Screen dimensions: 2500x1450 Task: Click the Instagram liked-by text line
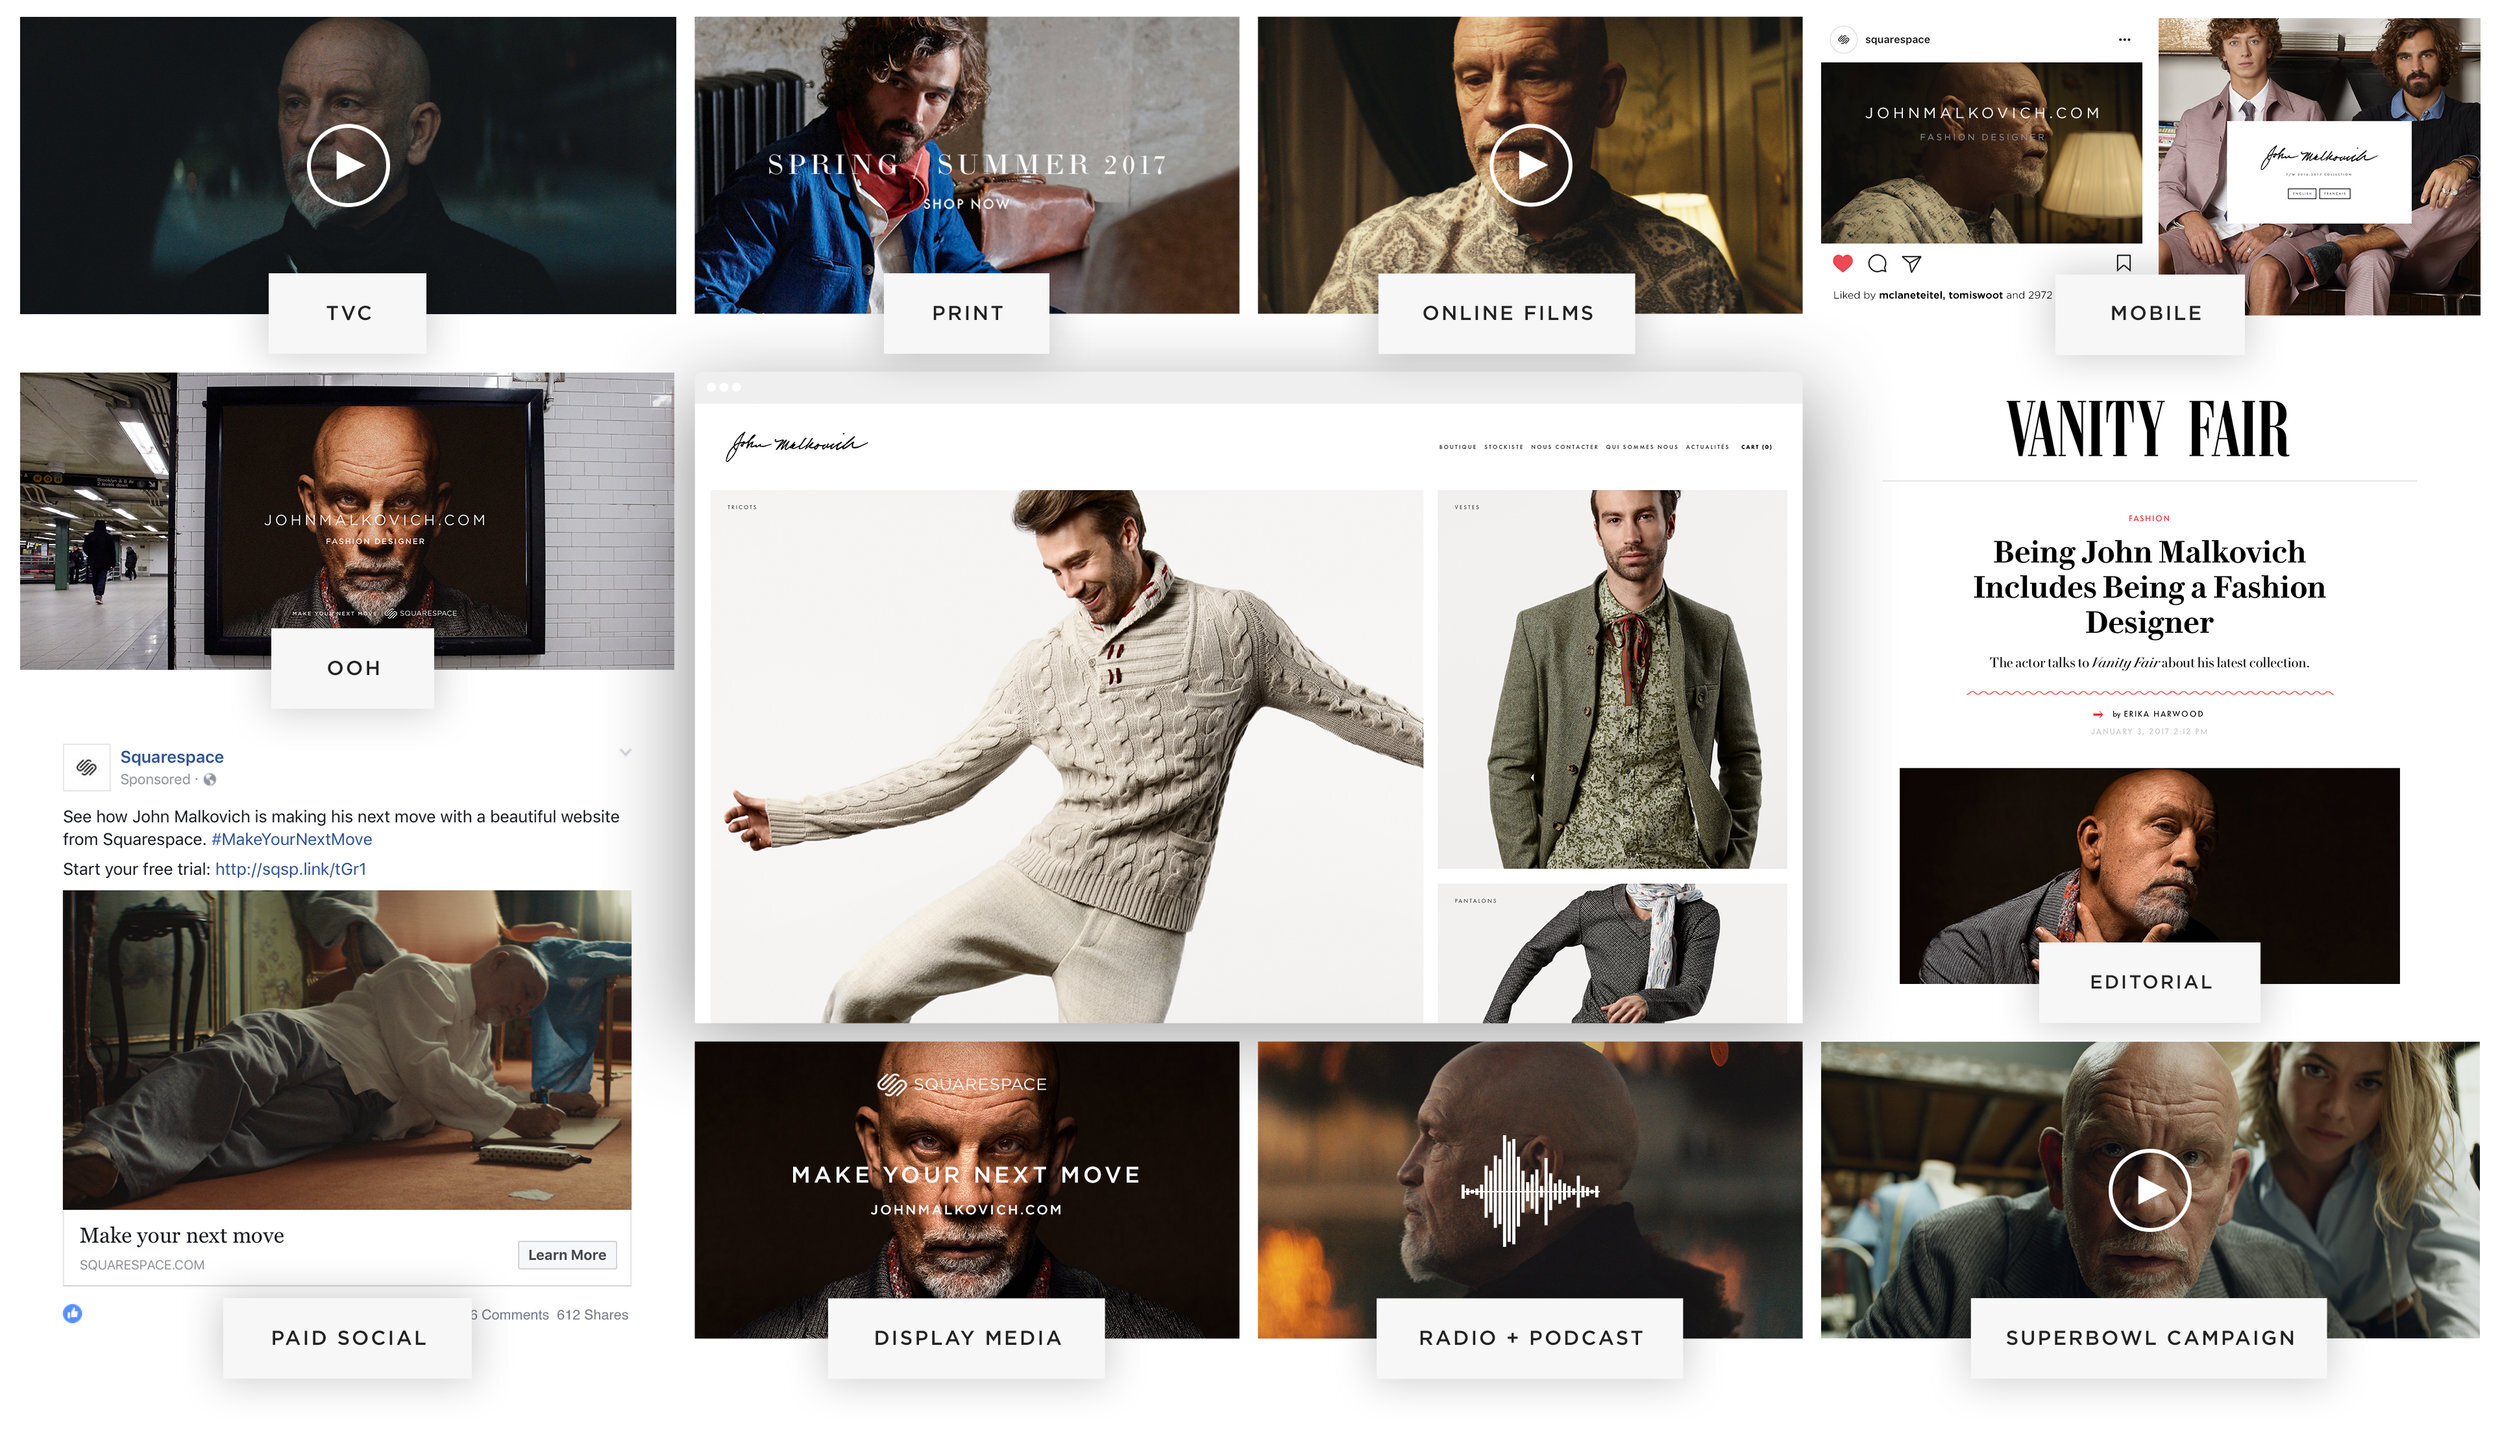(1942, 295)
